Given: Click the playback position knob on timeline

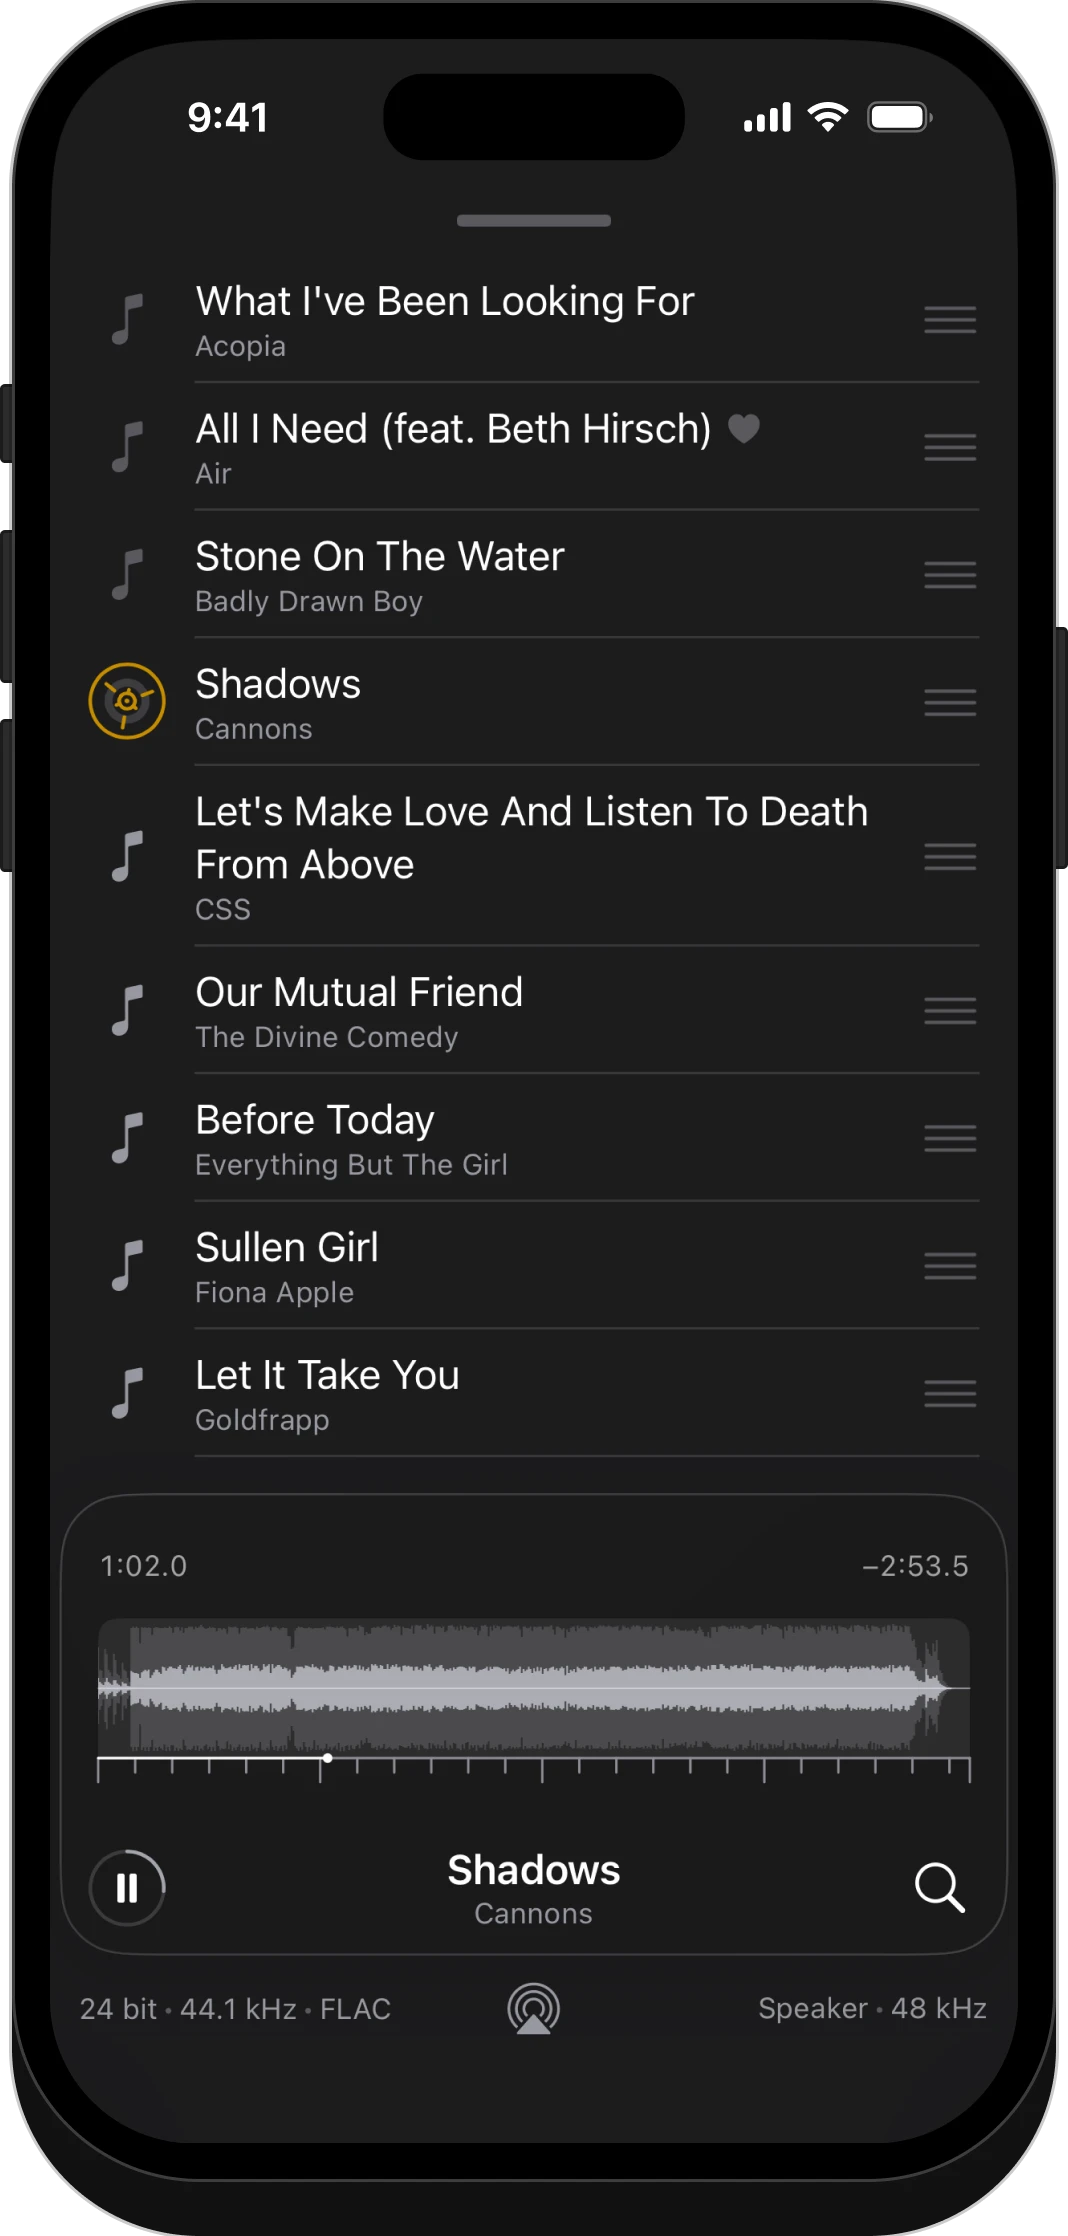Looking at the screenshot, I should coord(327,1758).
